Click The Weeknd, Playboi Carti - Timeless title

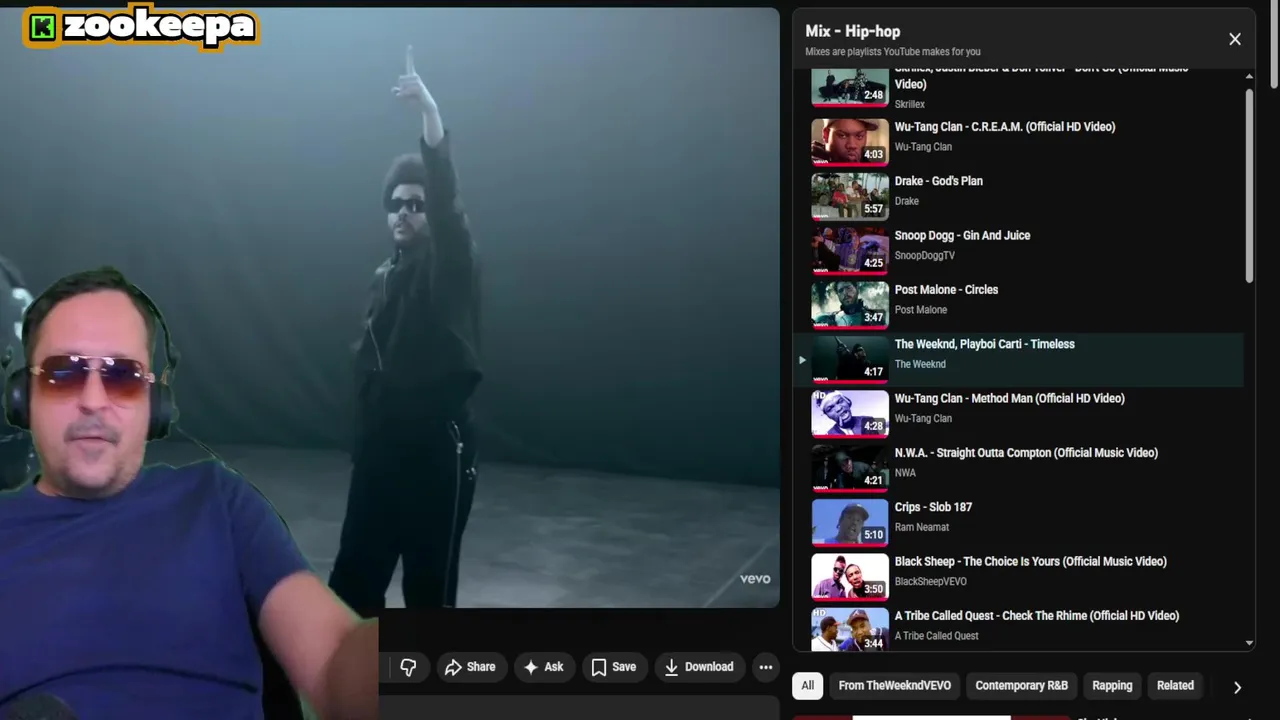(984, 344)
